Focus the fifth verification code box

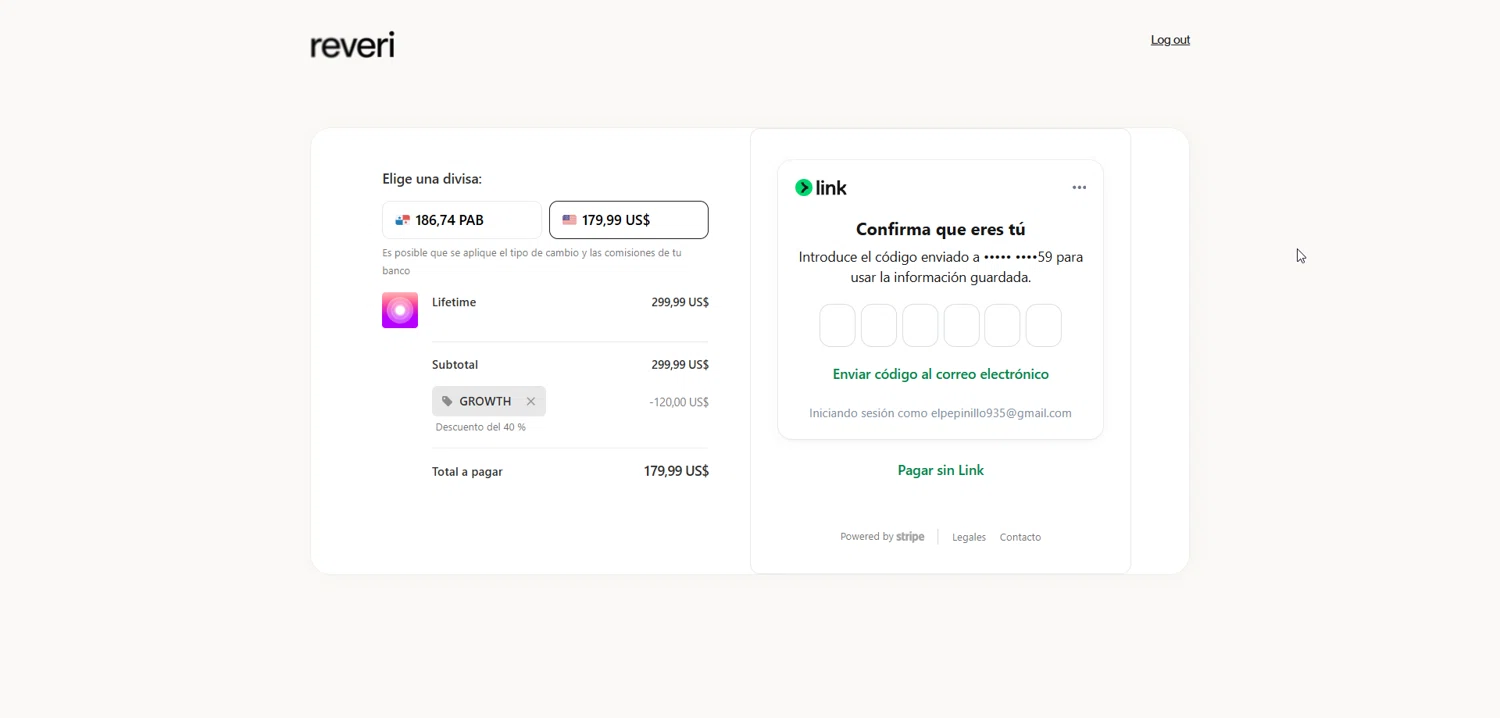(x=1003, y=326)
